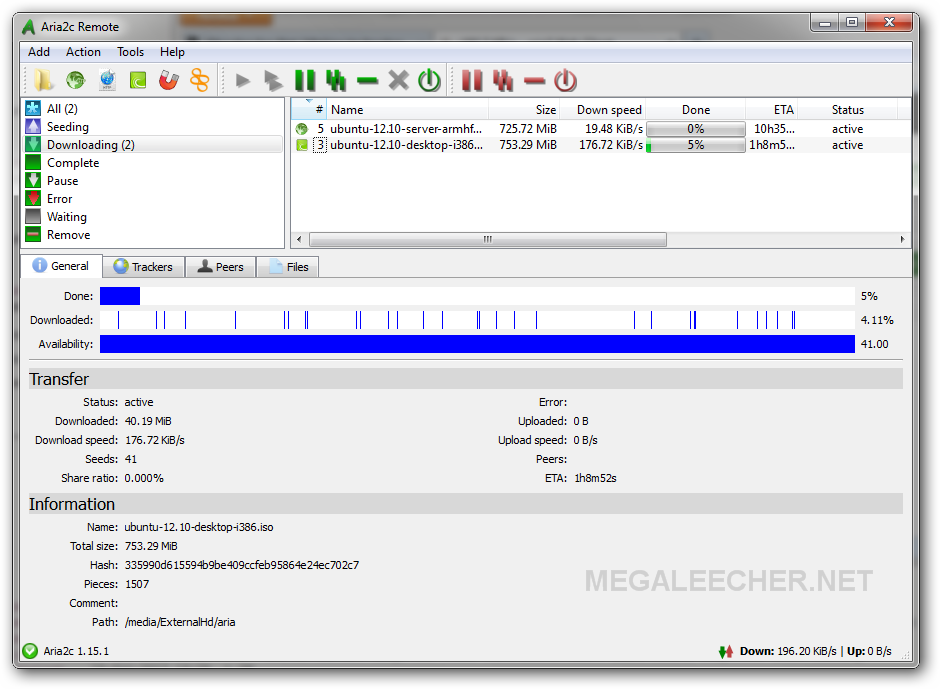Click the Down: 196.20 KiB/s status text

[x=788, y=651]
